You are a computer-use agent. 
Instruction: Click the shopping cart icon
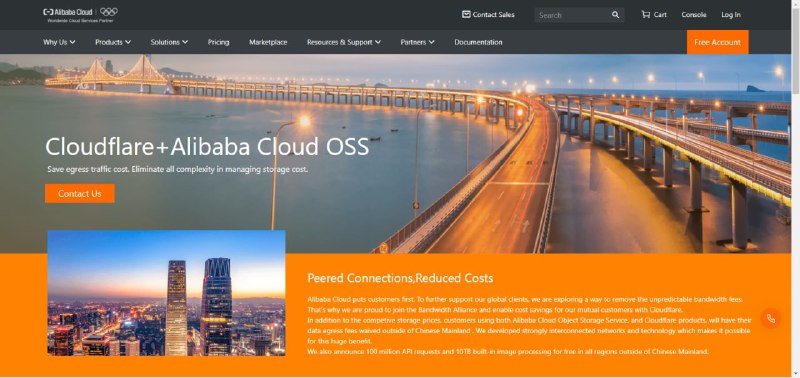click(x=645, y=14)
